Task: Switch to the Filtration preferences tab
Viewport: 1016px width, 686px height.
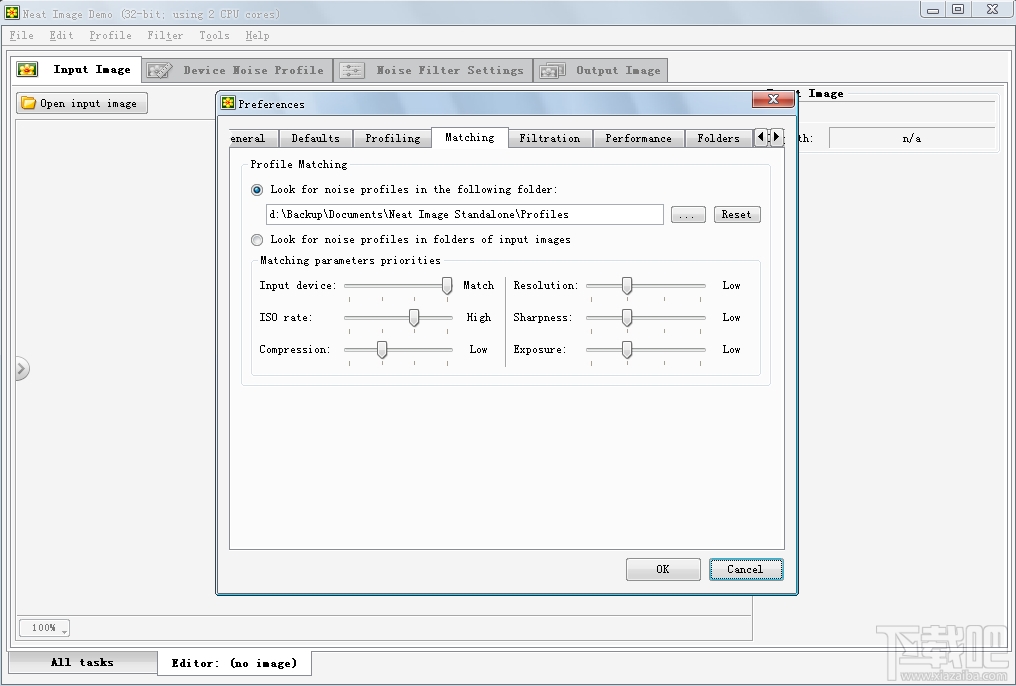Action: click(x=549, y=138)
